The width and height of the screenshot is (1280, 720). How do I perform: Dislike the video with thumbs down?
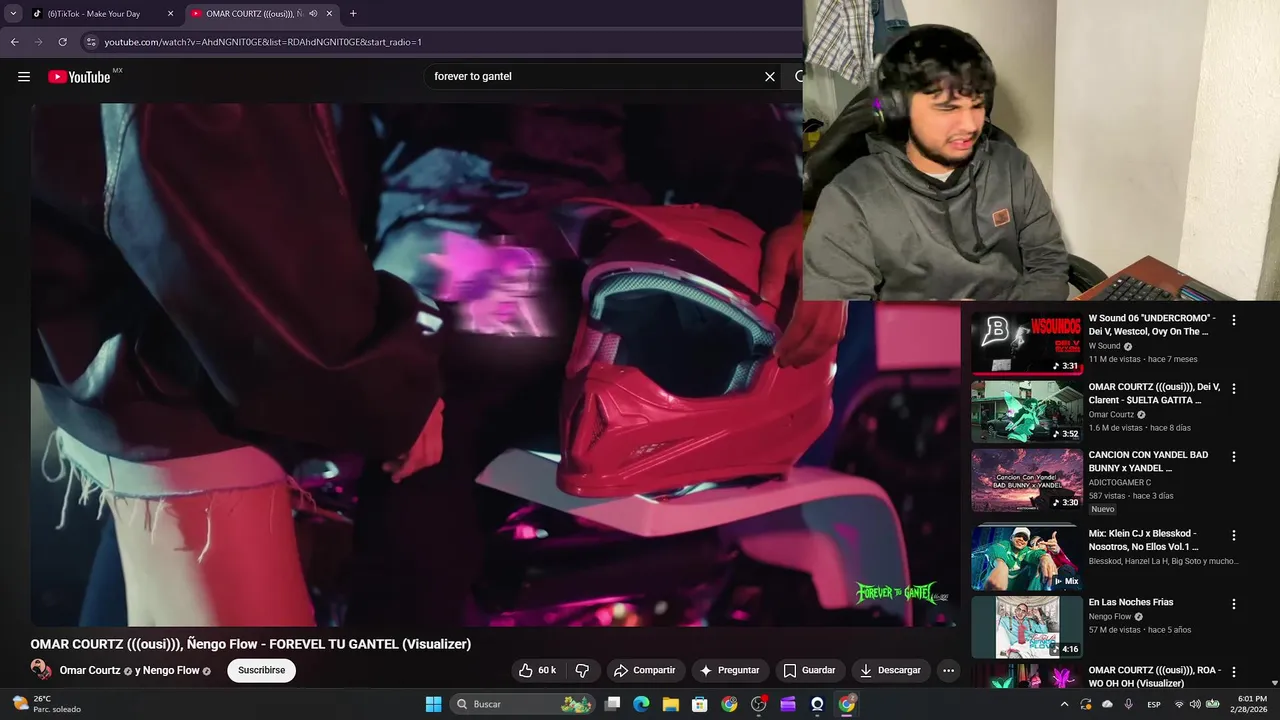point(582,670)
